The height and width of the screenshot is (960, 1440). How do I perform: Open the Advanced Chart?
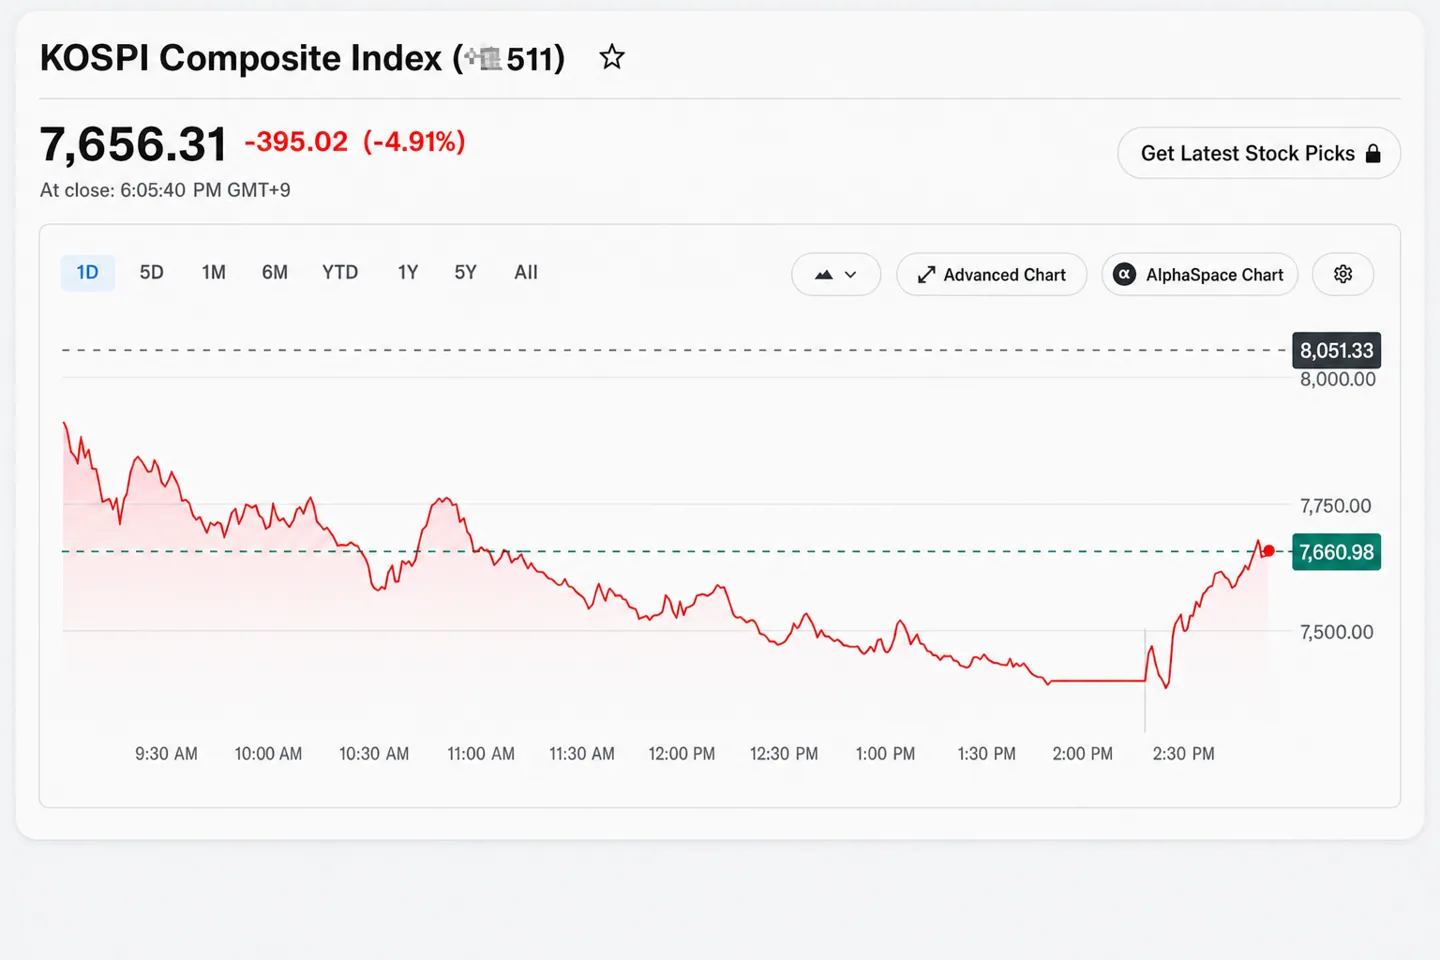(992, 274)
